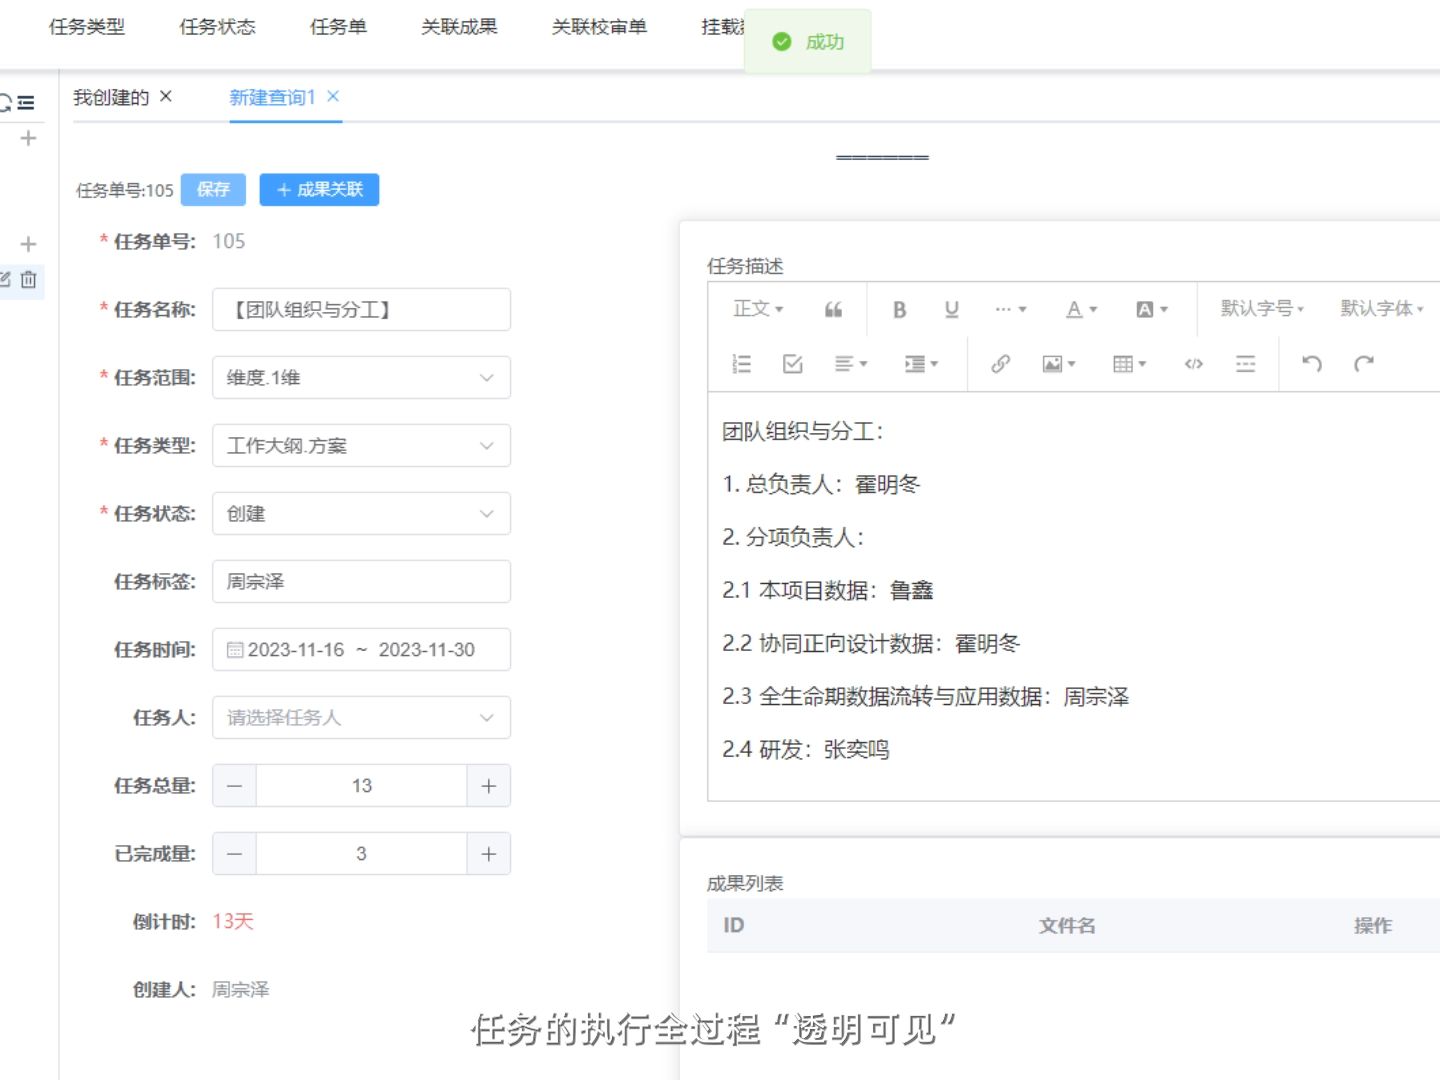Toggle sidebar list menu icon
This screenshot has height=1080, width=1440.
(26, 102)
